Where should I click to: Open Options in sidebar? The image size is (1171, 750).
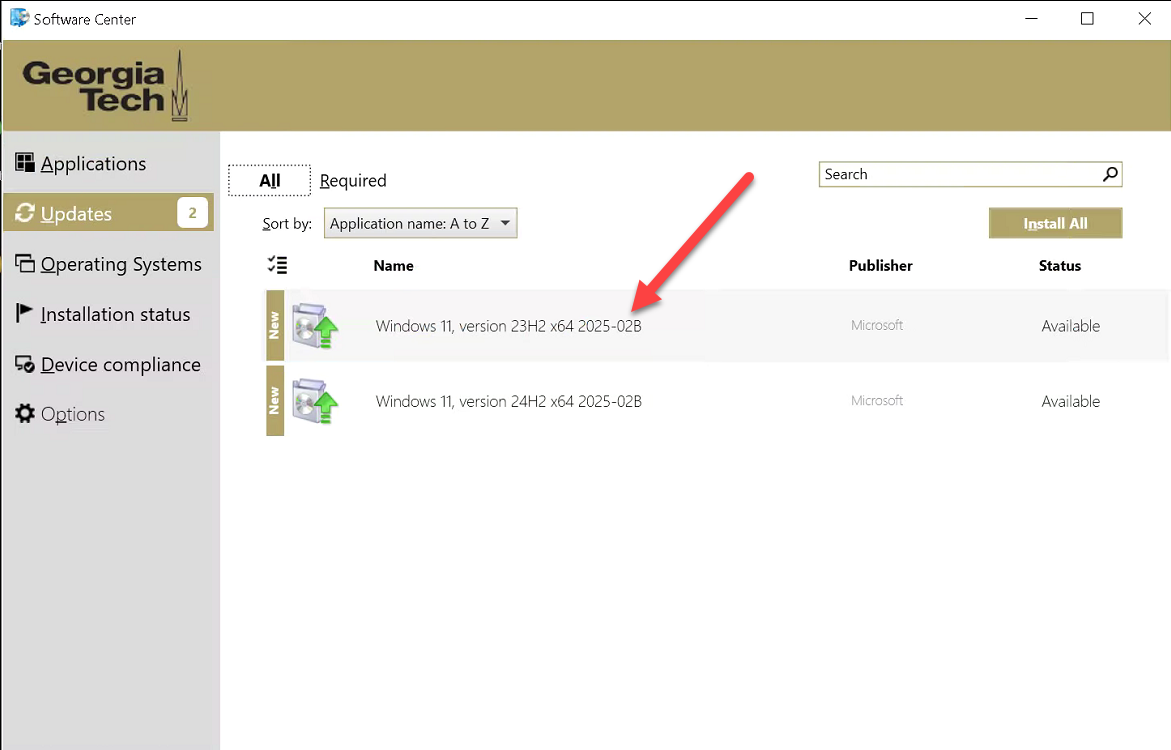point(72,415)
